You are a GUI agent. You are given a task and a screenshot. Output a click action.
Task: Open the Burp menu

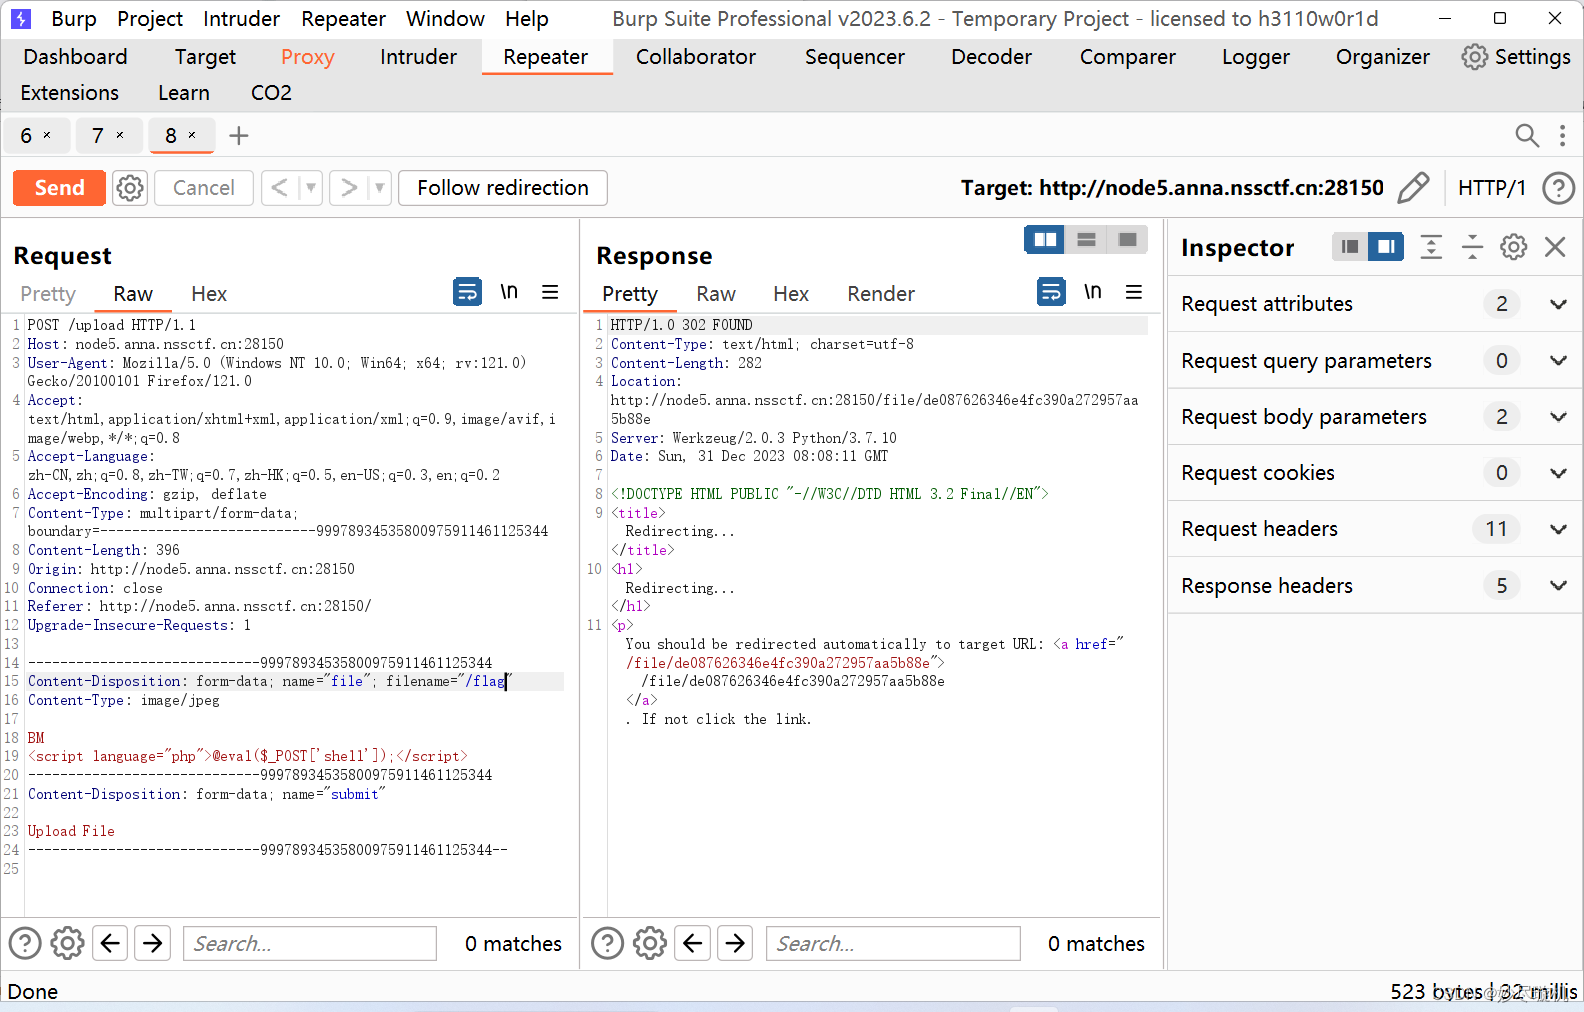(74, 19)
